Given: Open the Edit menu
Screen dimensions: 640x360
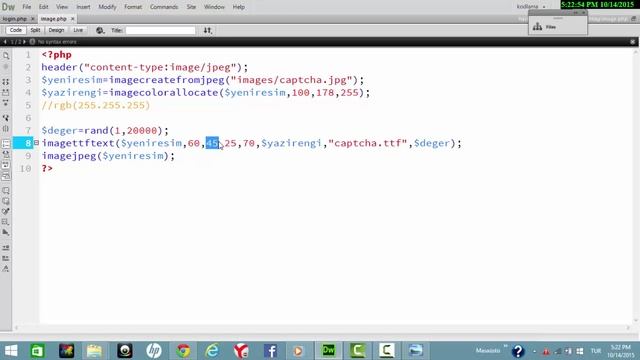Looking at the screenshot, I should tap(43, 7).
